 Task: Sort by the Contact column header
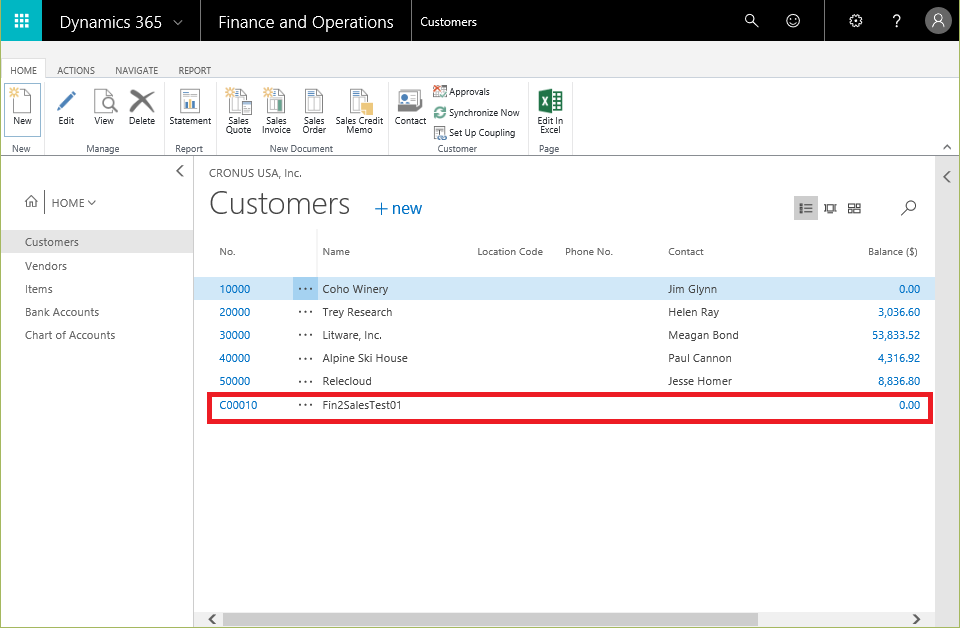686,252
